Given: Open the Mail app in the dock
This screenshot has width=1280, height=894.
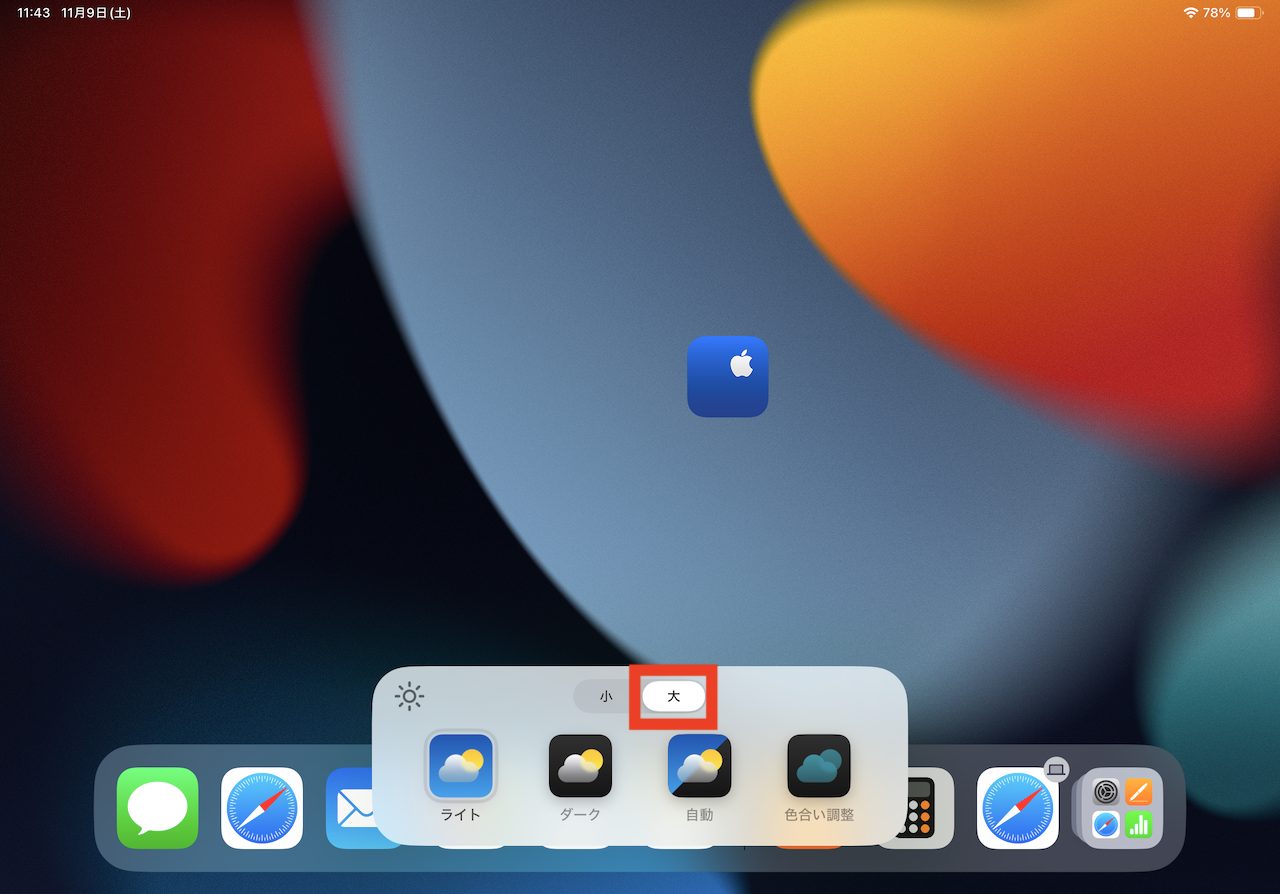Looking at the screenshot, I should pyautogui.click(x=350, y=808).
